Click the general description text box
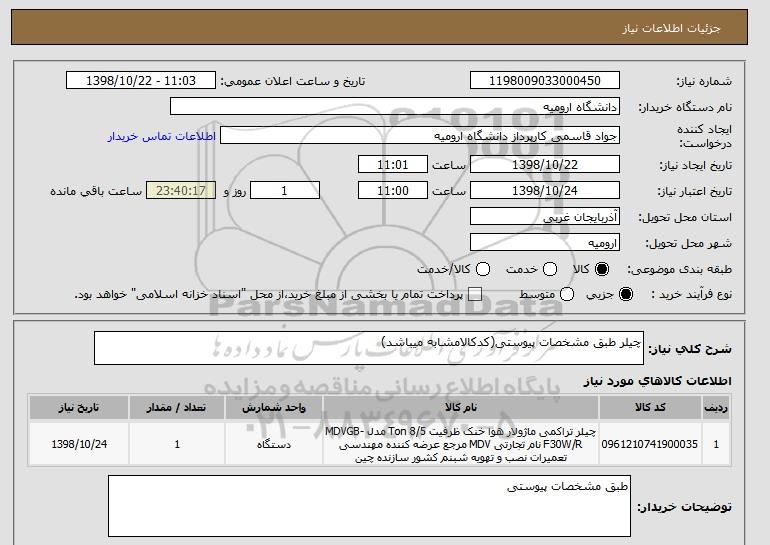Screen dimensions: 770x545 coord(369,348)
